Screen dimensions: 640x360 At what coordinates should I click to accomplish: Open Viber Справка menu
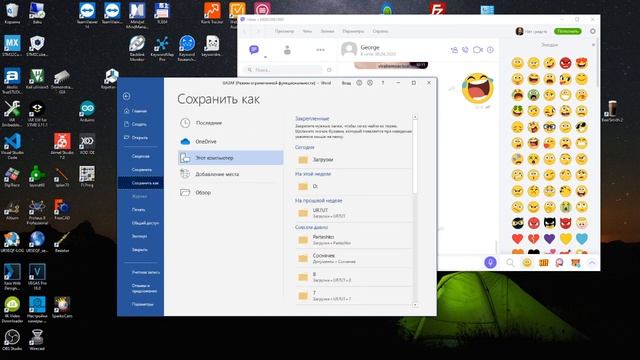(x=380, y=31)
